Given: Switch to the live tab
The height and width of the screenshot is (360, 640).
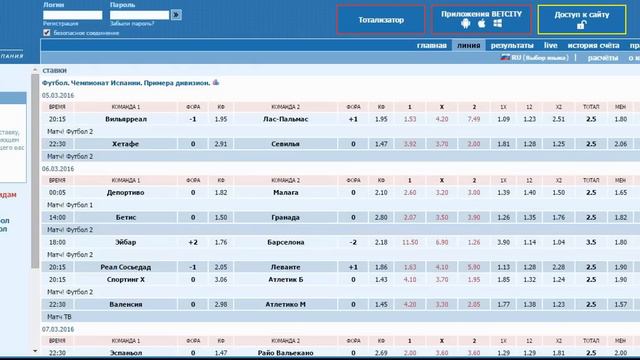Looking at the screenshot, I should (550, 45).
